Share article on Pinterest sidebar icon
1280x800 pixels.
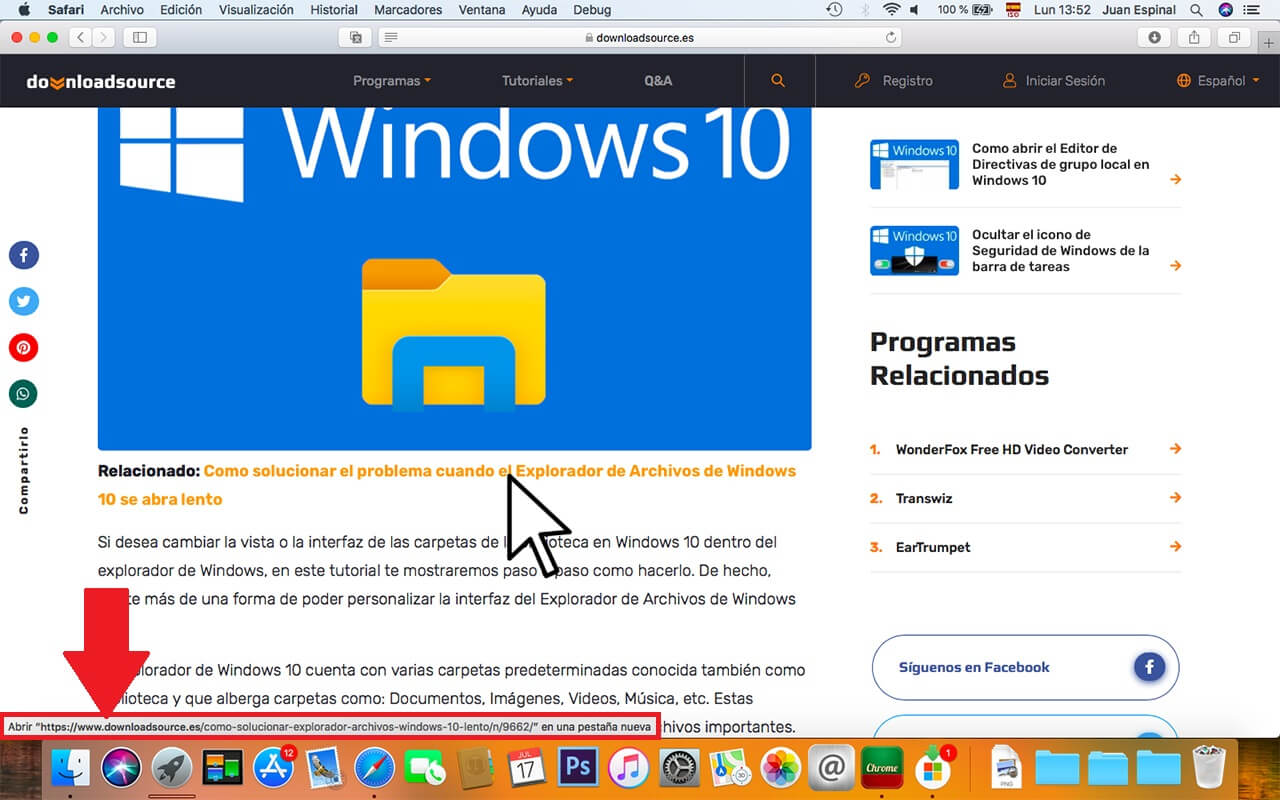(23, 347)
